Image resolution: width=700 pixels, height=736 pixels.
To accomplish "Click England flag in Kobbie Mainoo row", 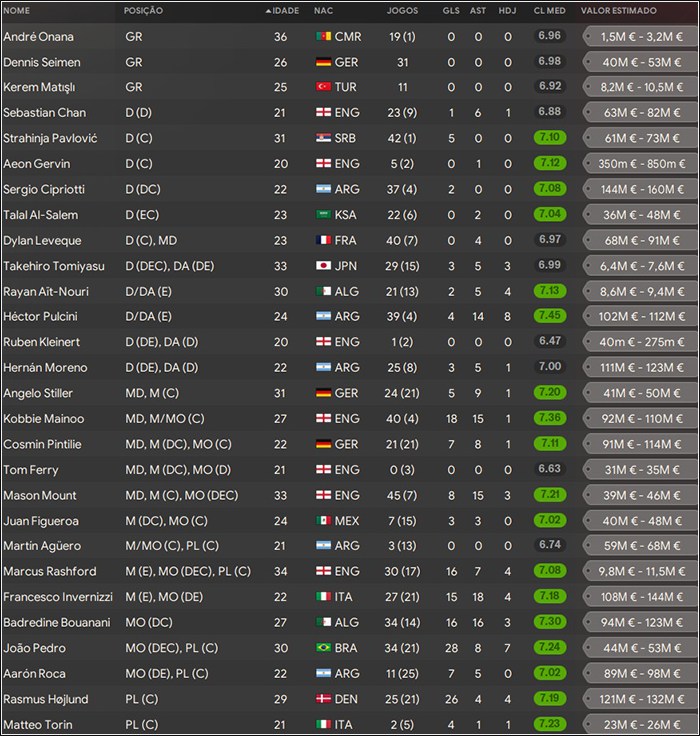I will point(323,418).
